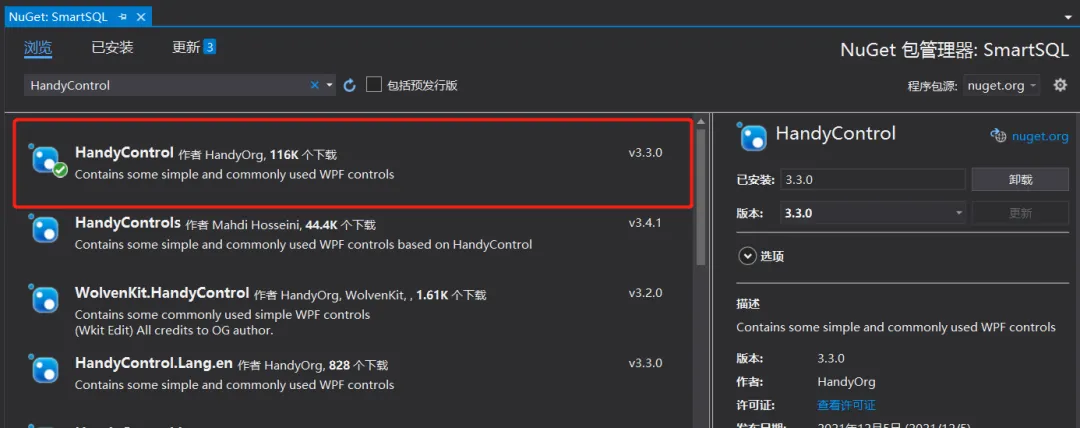This screenshot has width=1080, height=428.
Task: Open NuGet settings gear icon
Action: [1061, 85]
